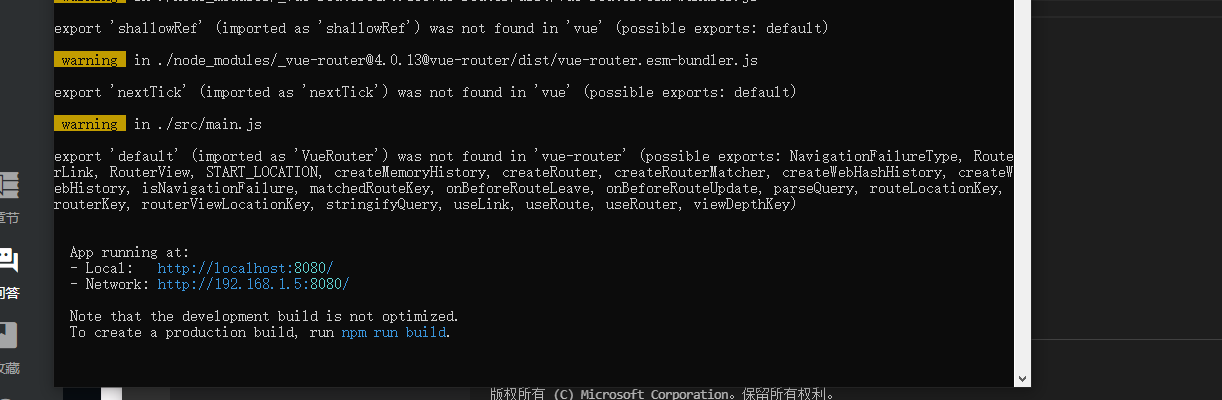Screen dimensions: 1222x400
Task: Click the 'App running at:' line
Action: click(x=129, y=252)
